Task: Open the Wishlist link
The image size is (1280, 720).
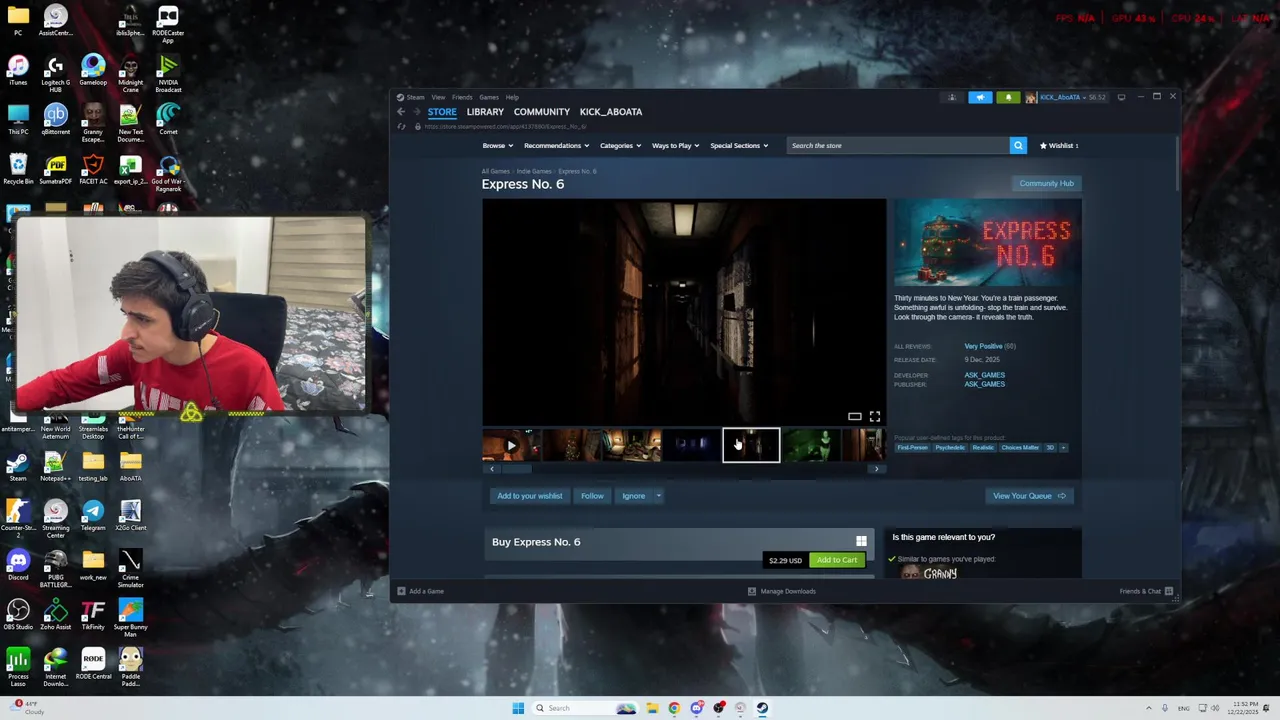Action: 1059,146
